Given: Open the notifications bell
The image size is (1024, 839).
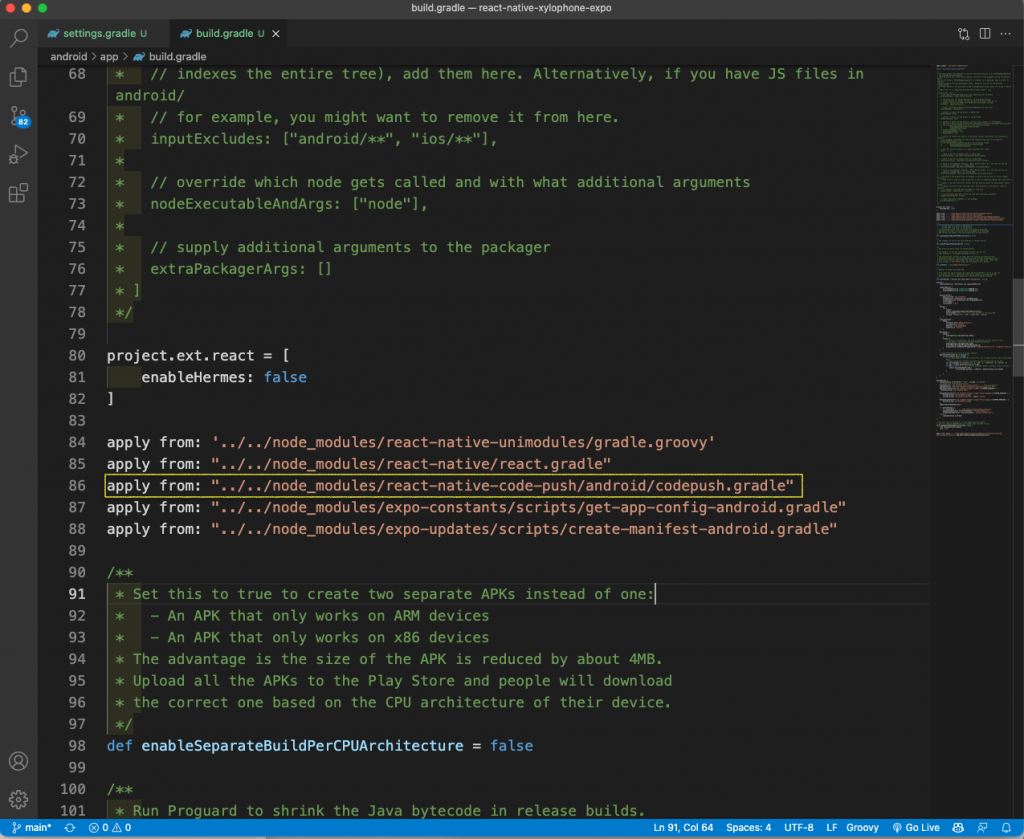Looking at the screenshot, I should pyautogui.click(x=1007, y=828).
